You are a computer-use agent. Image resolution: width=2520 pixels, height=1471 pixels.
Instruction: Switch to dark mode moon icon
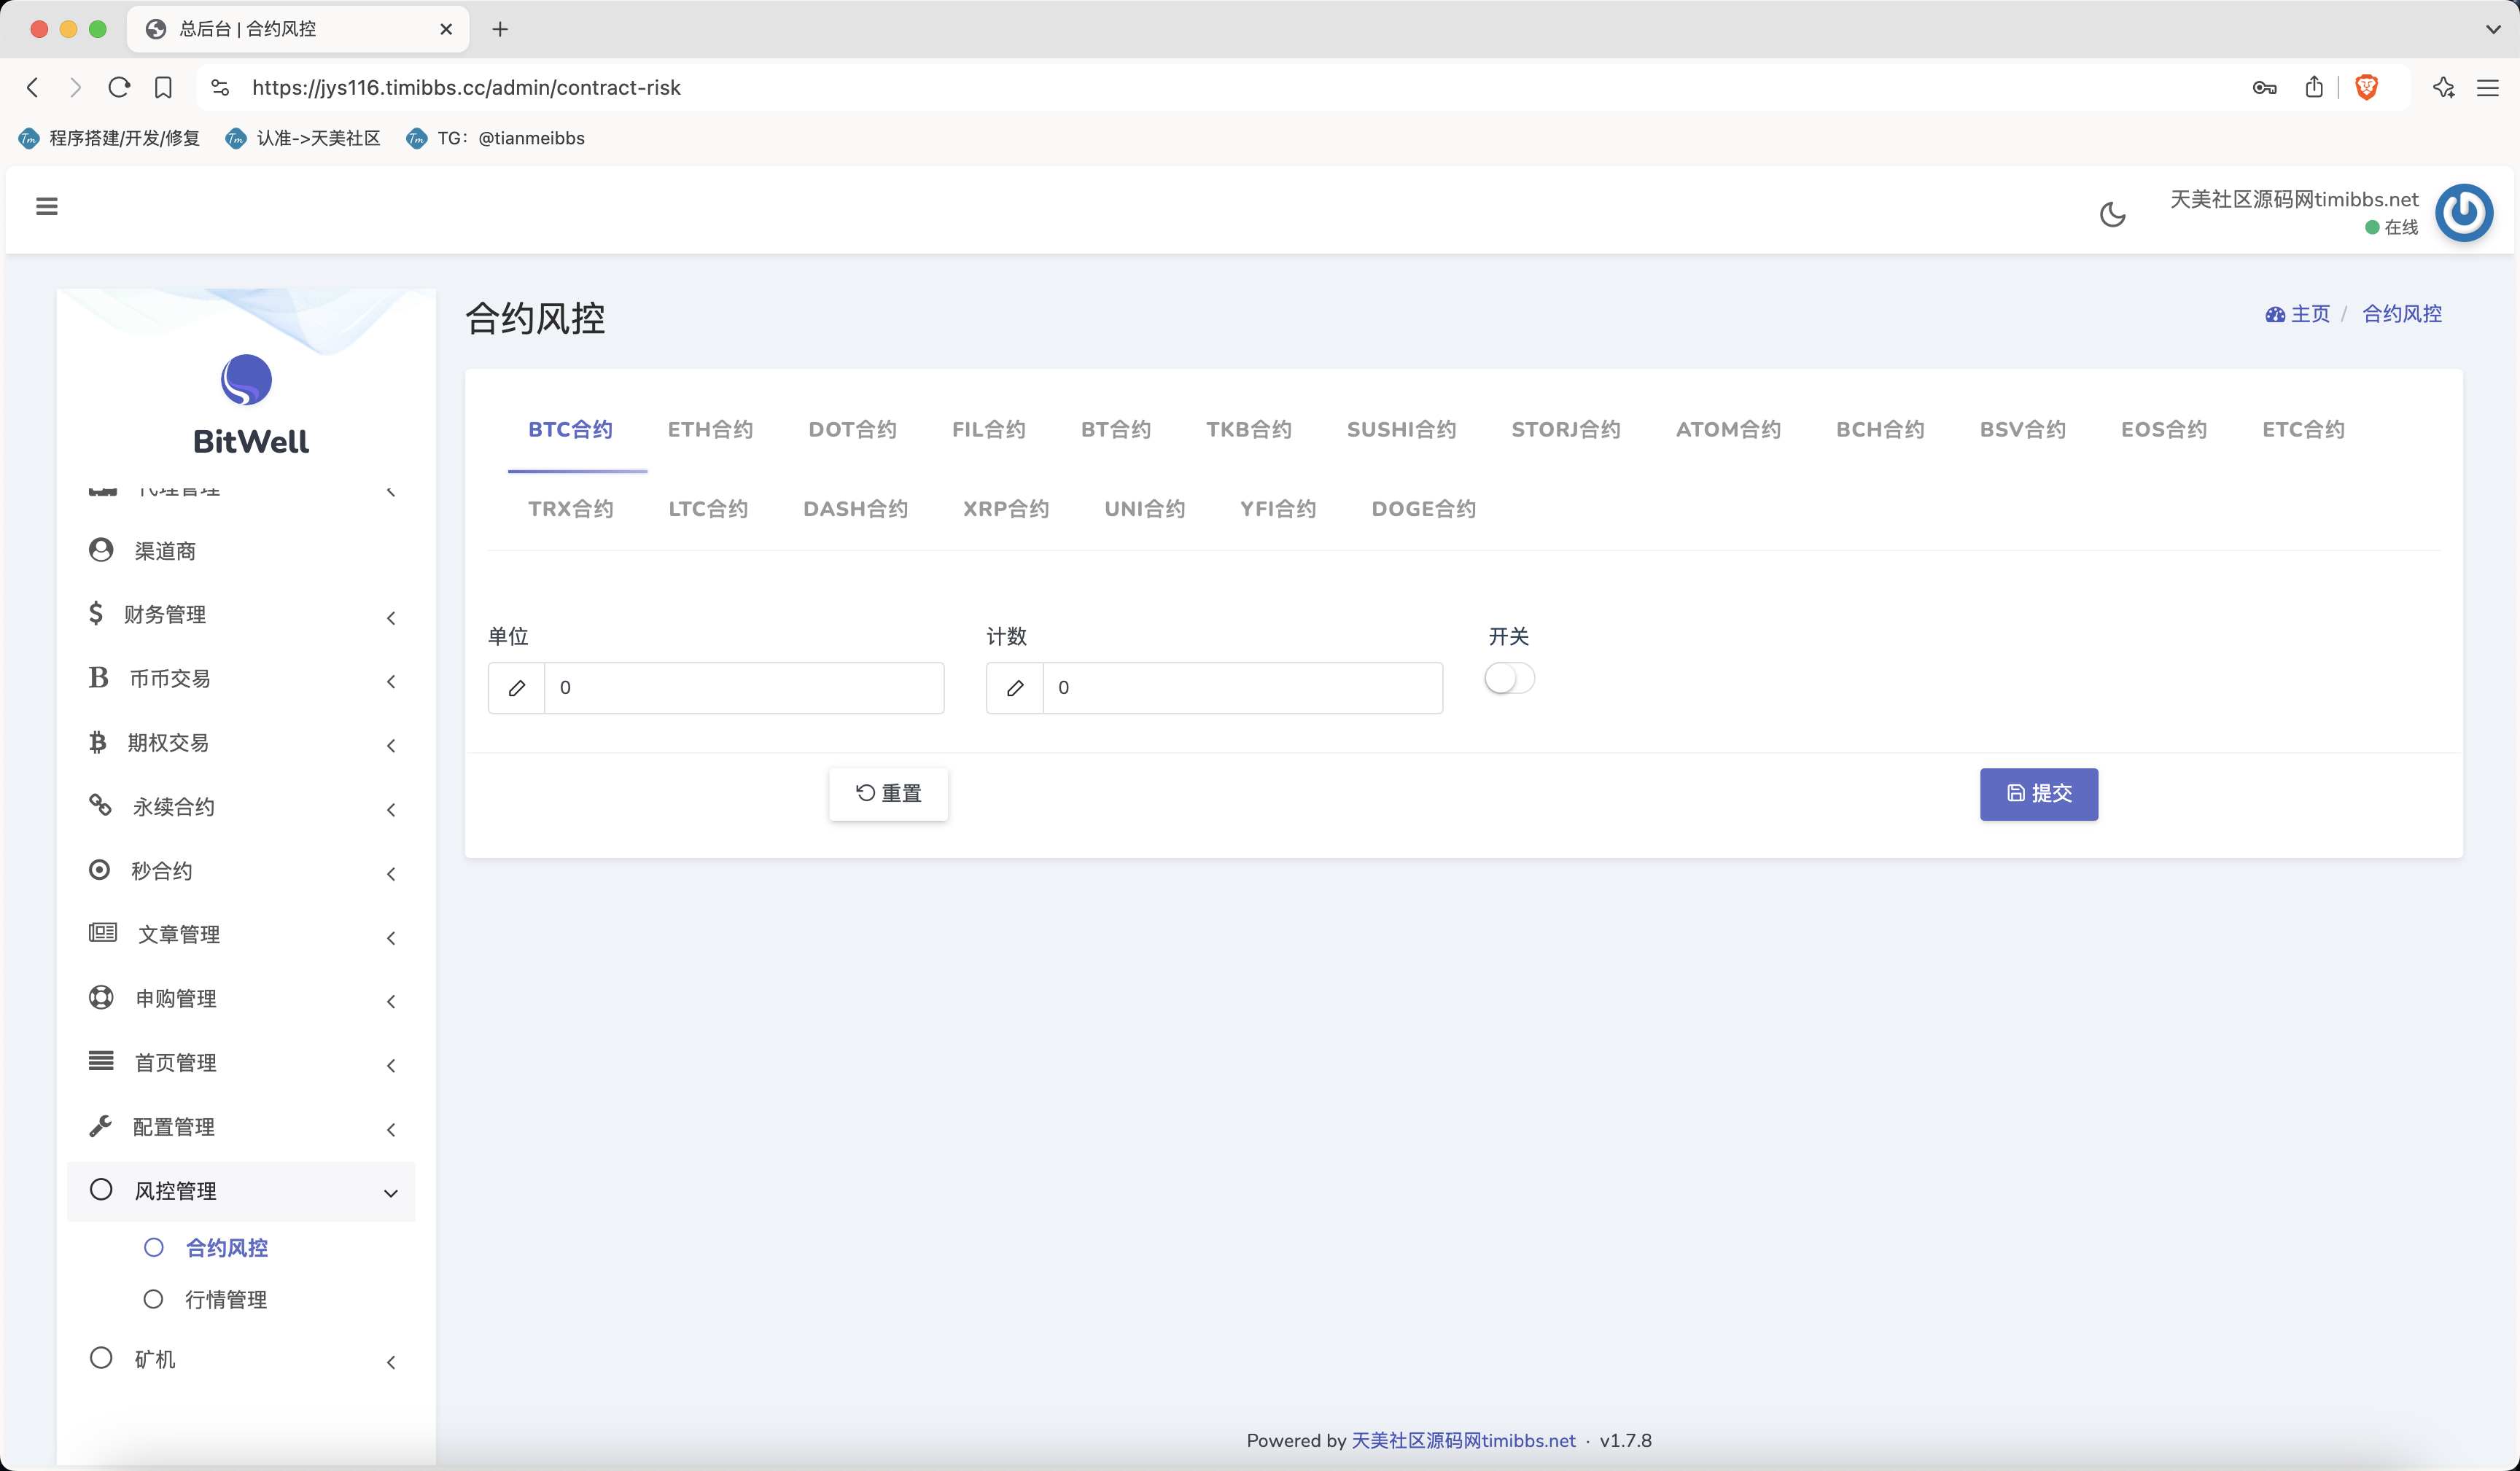point(2112,214)
